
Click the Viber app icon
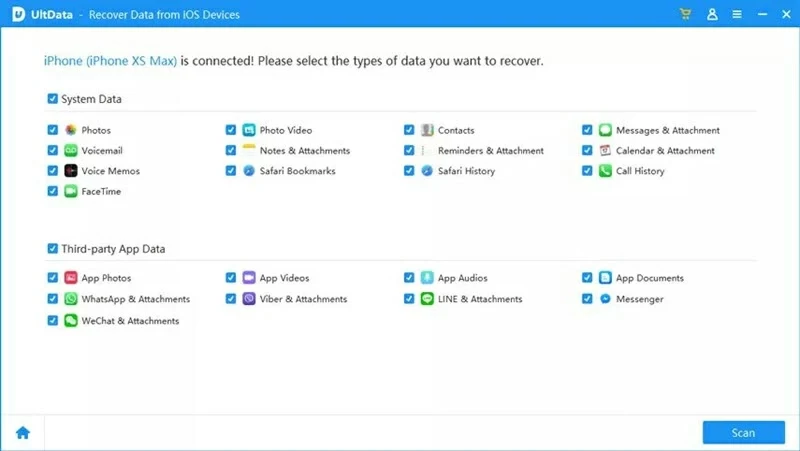[x=249, y=299]
